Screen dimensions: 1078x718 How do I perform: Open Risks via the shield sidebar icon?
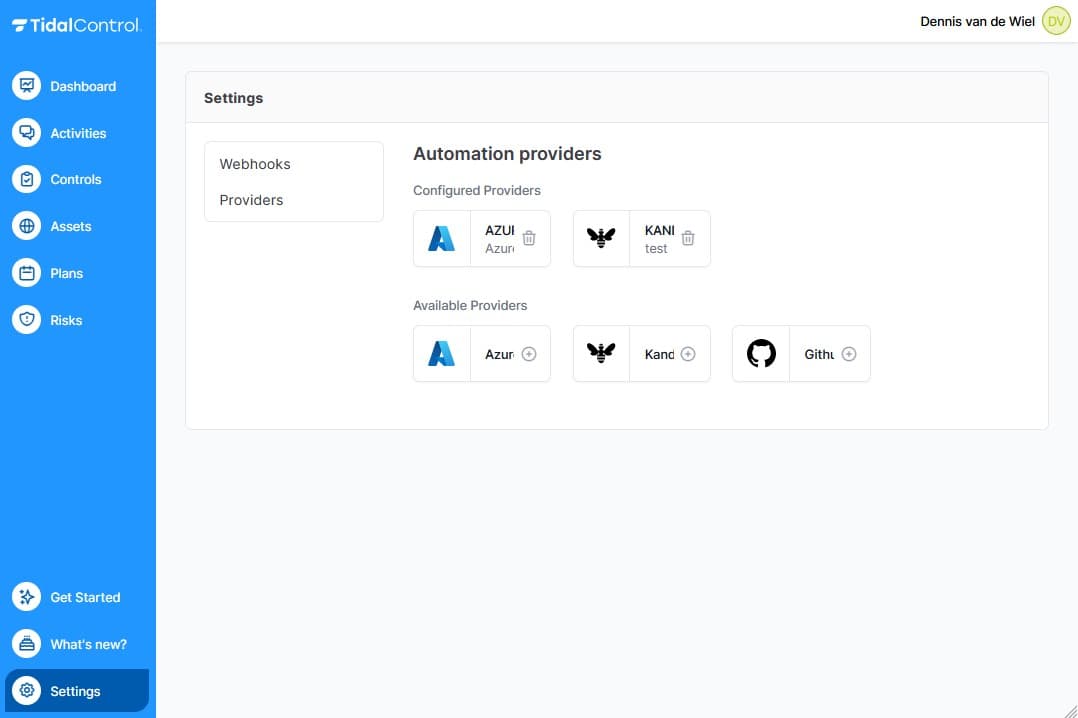click(x=26, y=319)
